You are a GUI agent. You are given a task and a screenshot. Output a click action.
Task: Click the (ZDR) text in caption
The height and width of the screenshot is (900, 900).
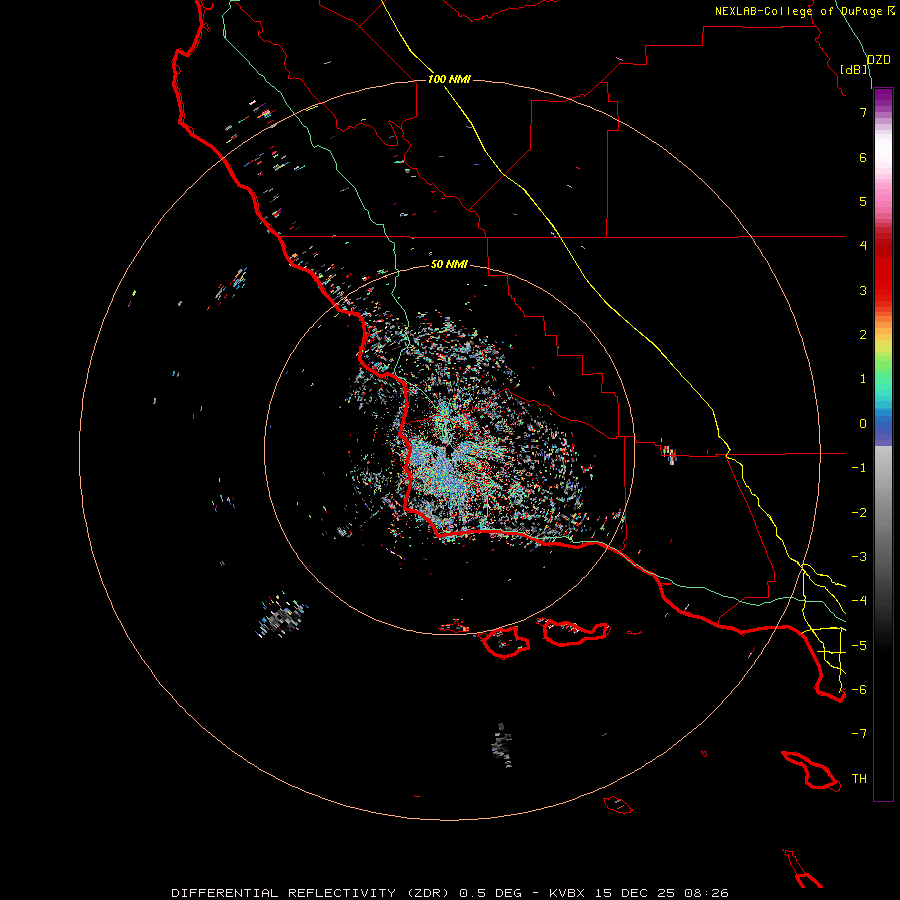point(430,893)
